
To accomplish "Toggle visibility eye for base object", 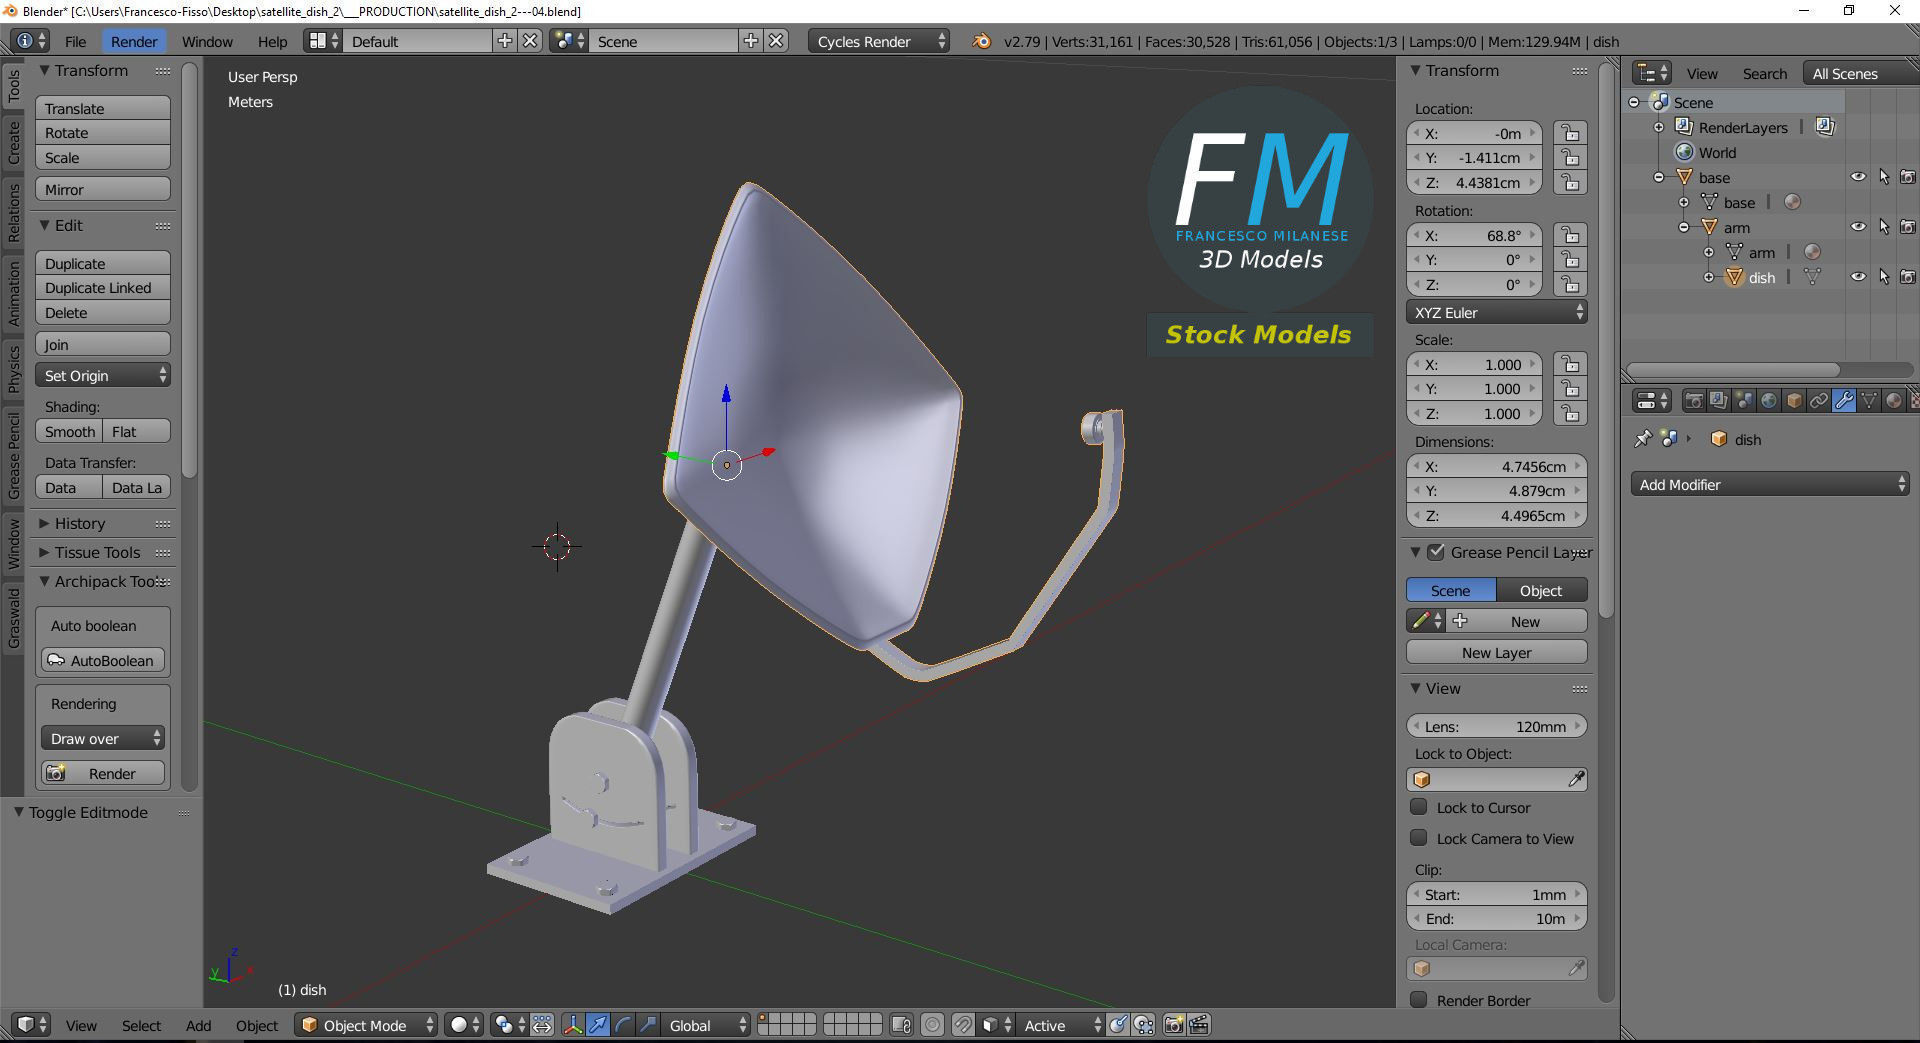I will 1858,177.
